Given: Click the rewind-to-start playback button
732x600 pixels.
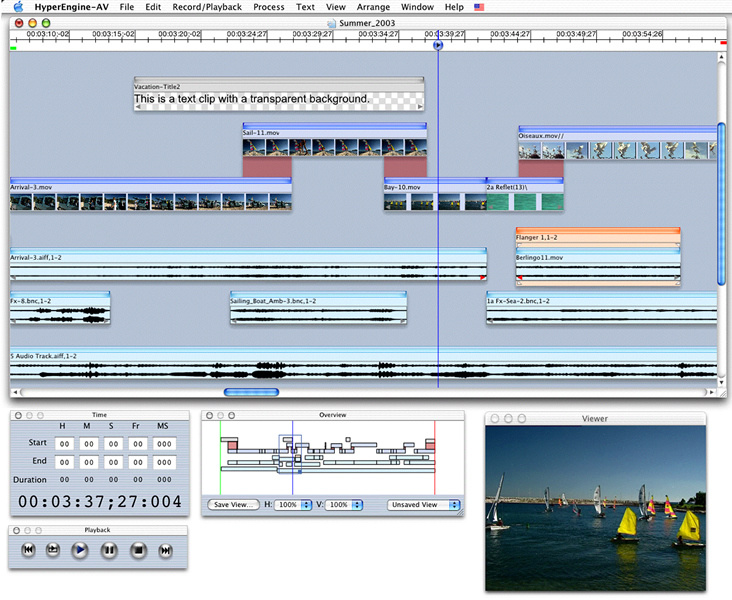Looking at the screenshot, I should pos(27,550).
